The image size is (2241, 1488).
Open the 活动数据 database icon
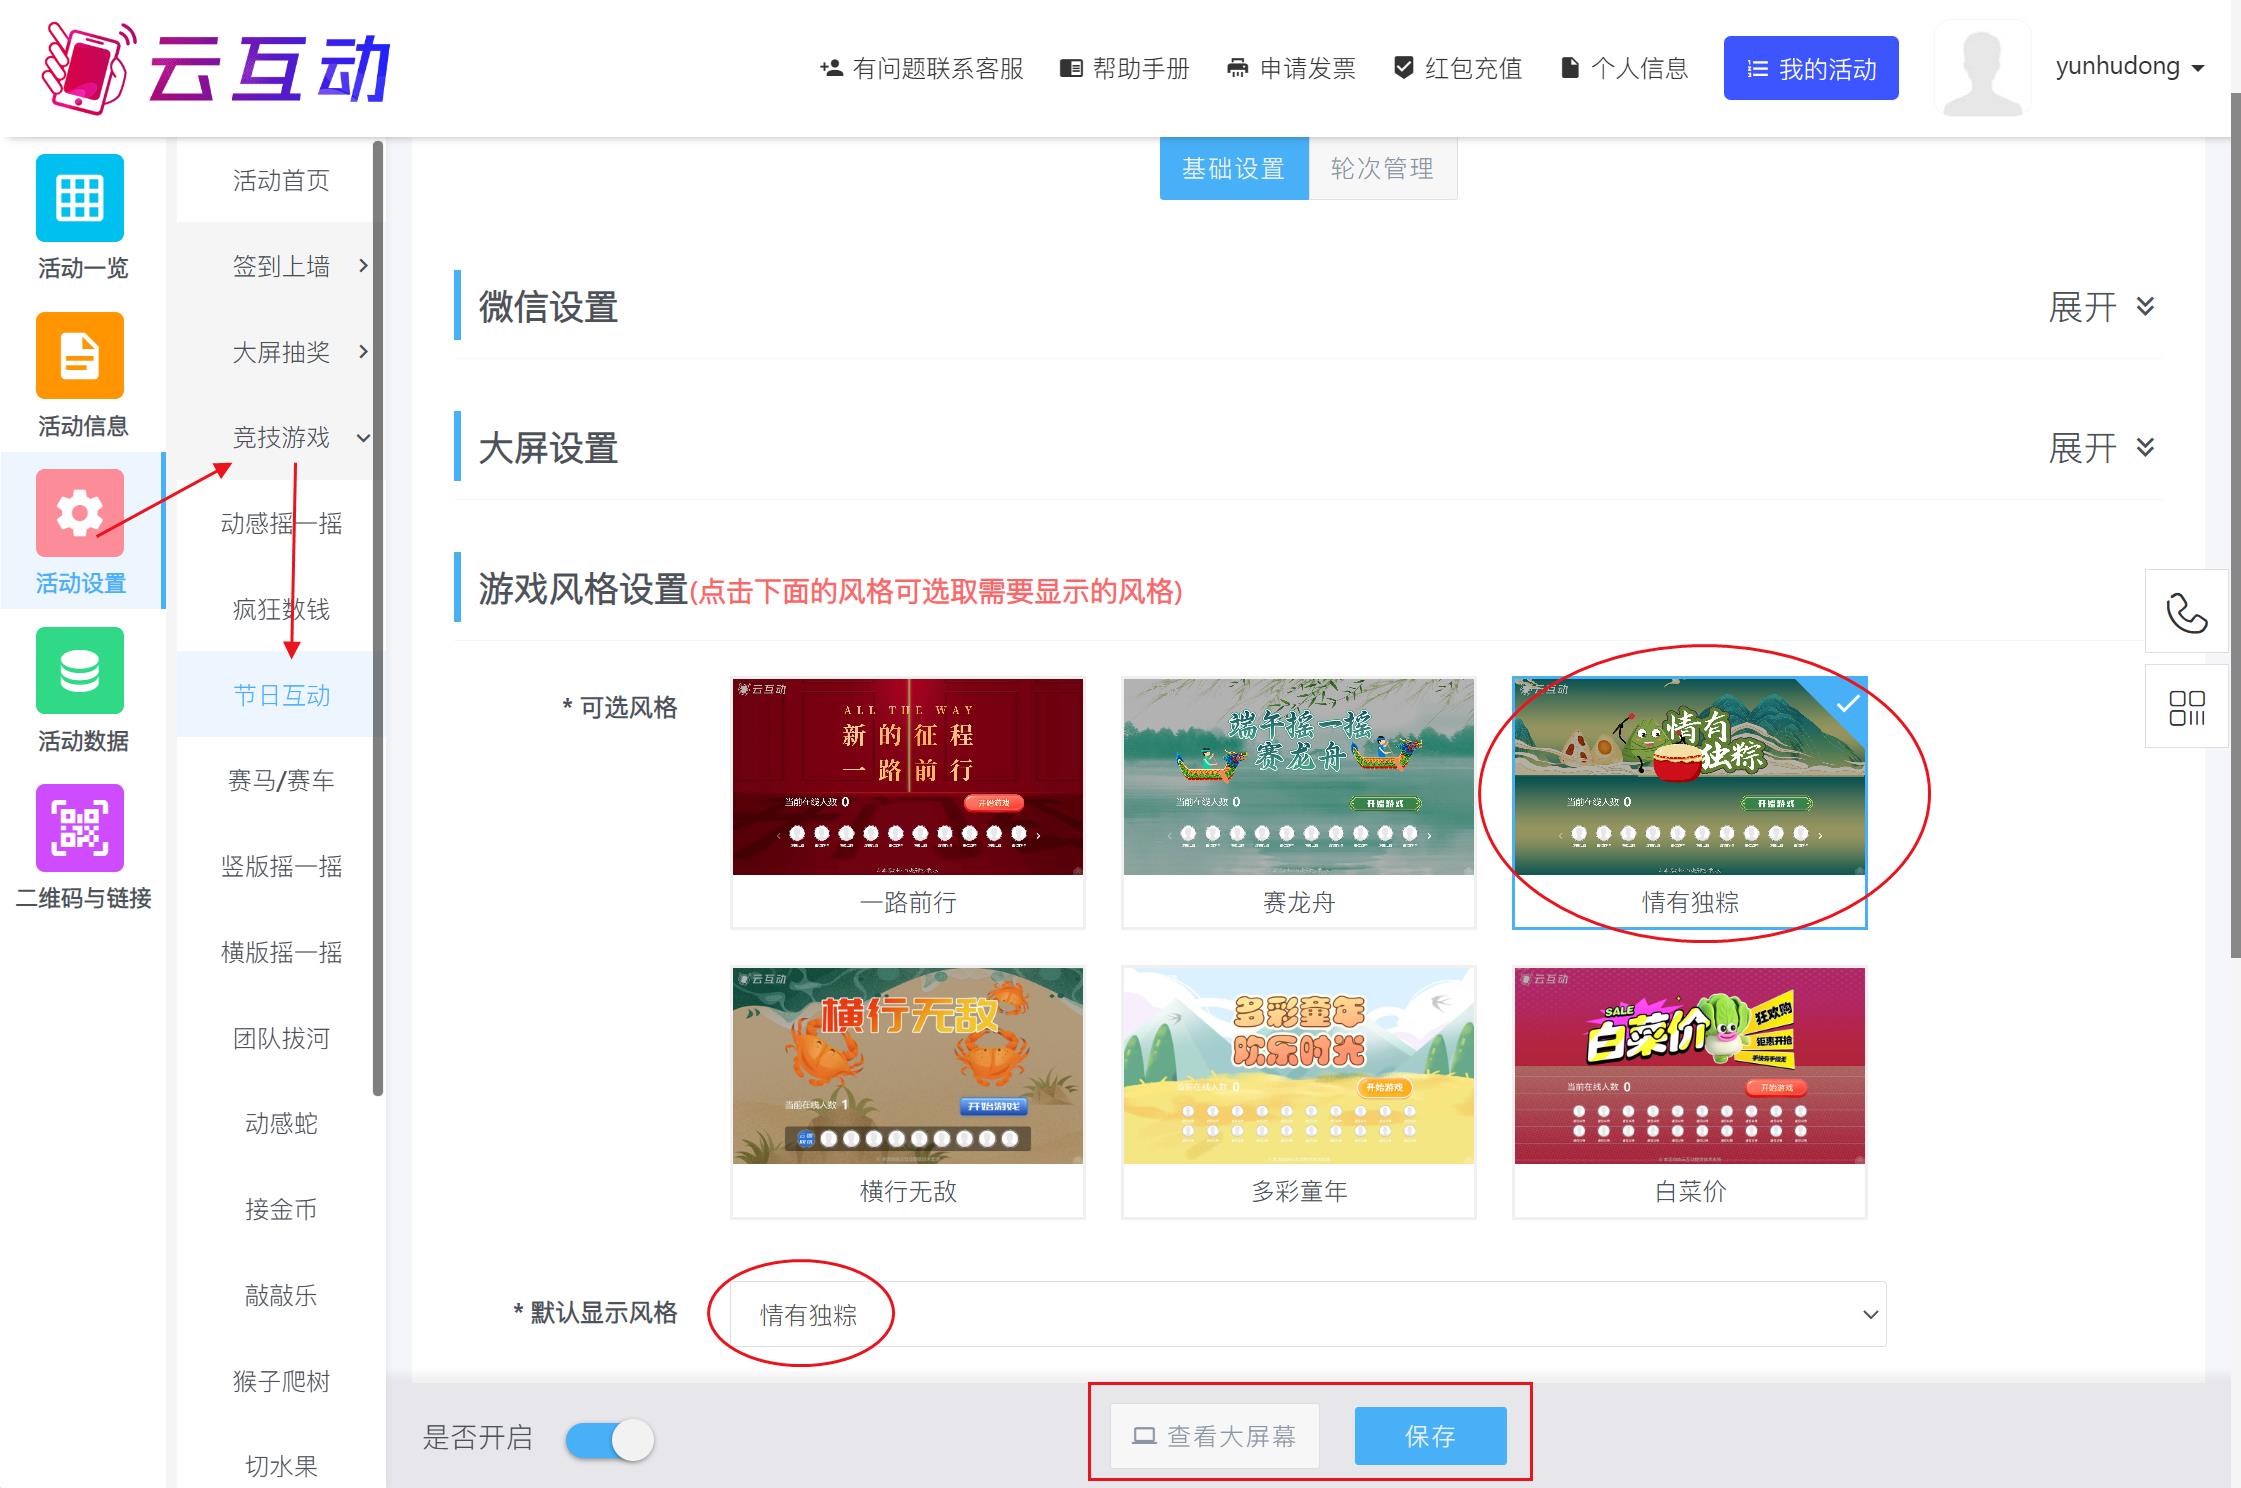pyautogui.click(x=80, y=671)
